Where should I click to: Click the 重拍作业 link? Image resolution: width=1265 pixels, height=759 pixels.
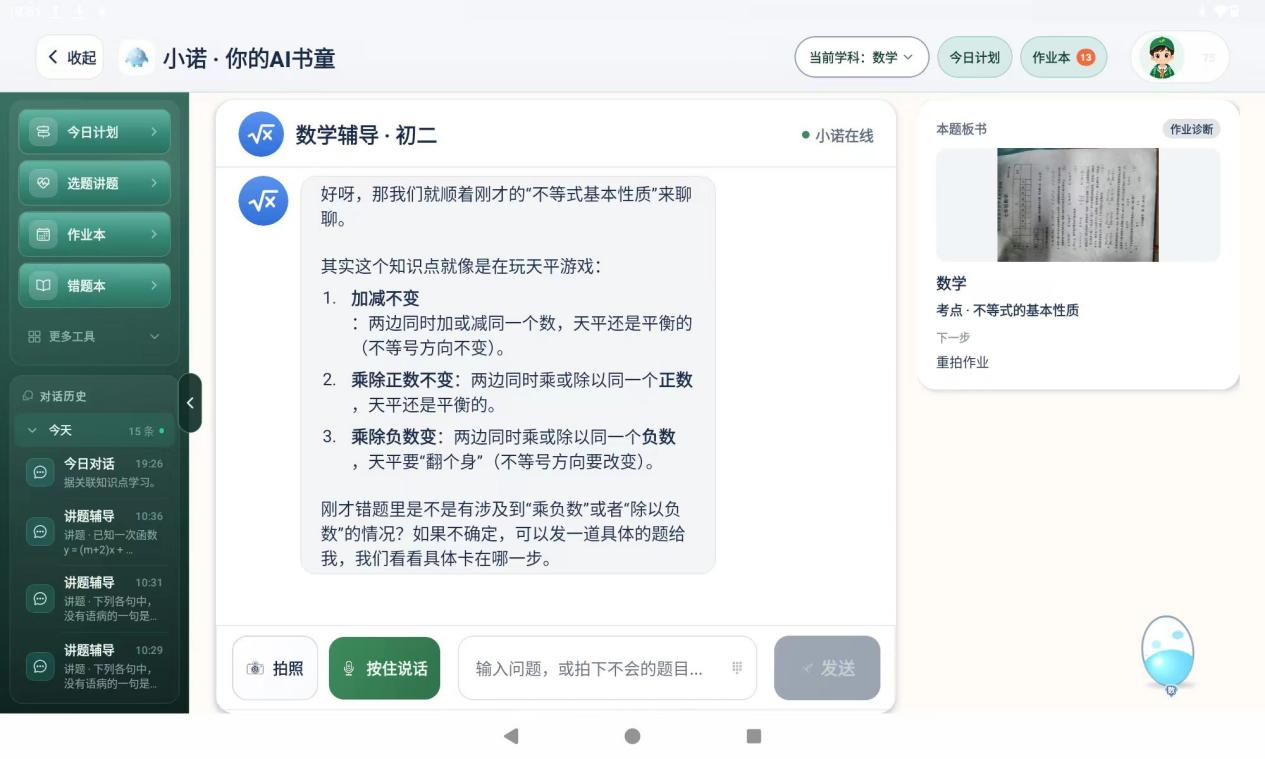pyautogui.click(x=962, y=362)
